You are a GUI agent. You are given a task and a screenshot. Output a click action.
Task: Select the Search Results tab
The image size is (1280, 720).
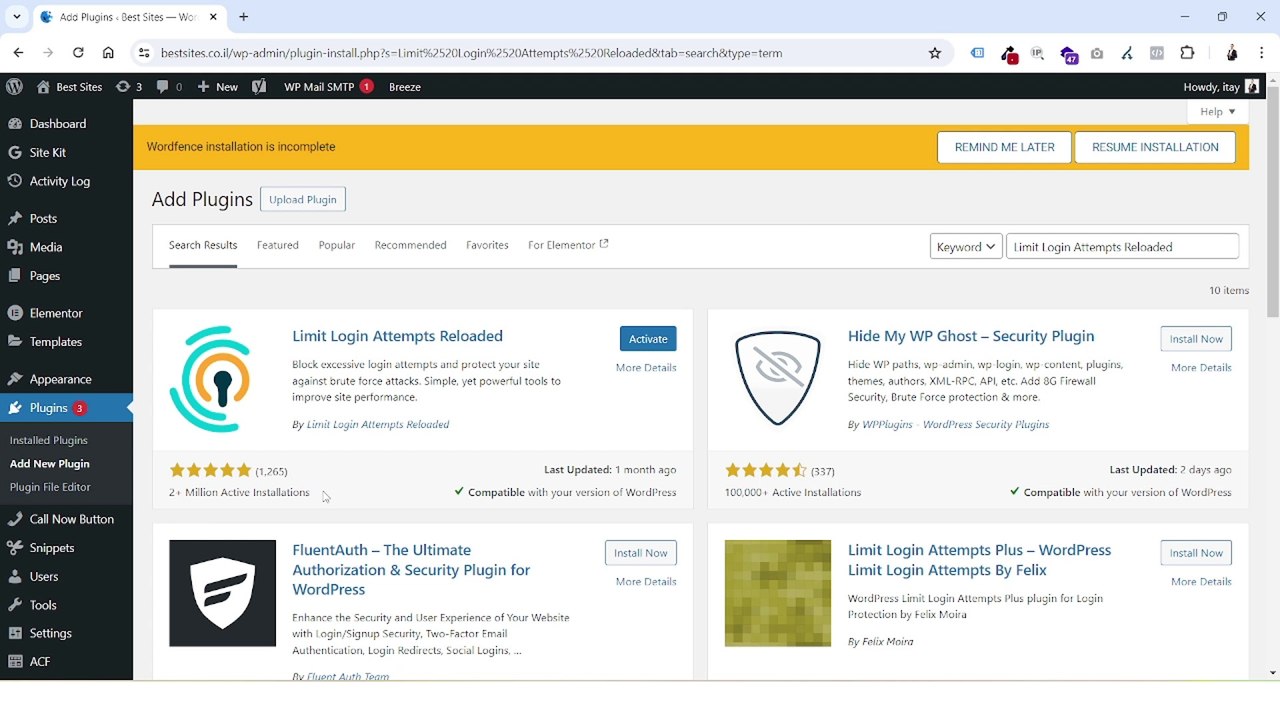[203, 246]
